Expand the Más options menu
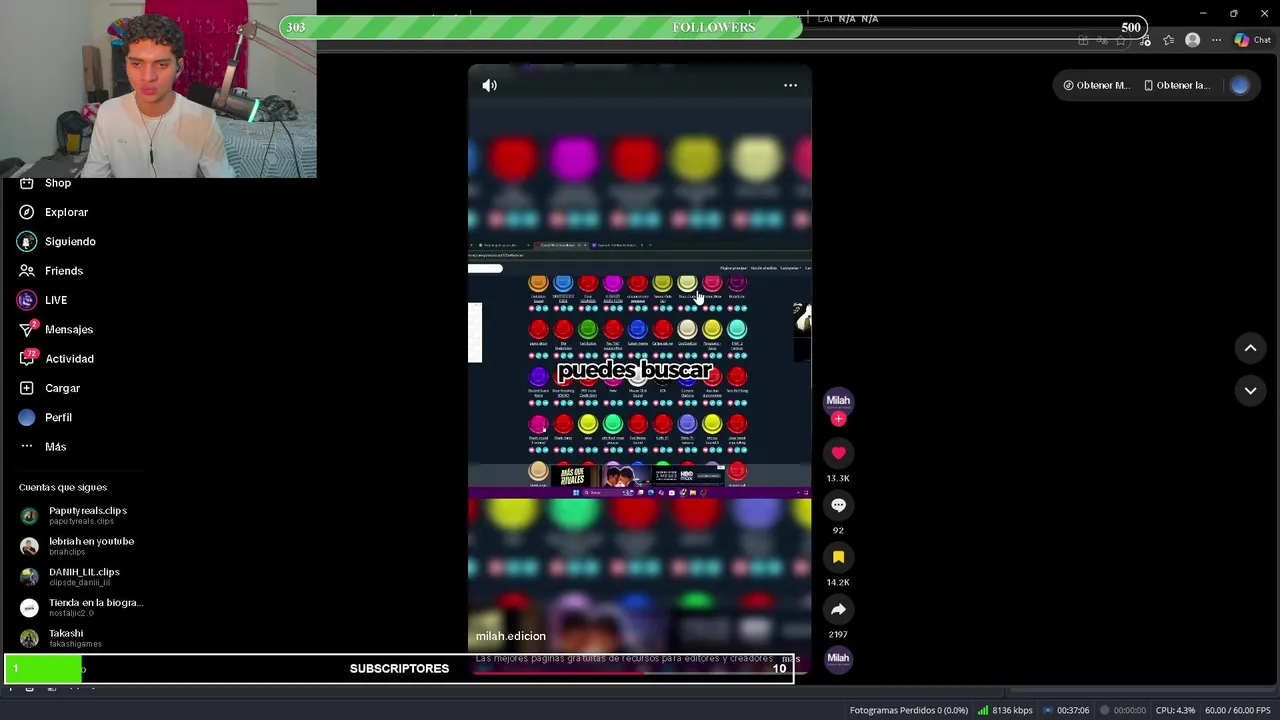The image size is (1280, 720). [x=42, y=447]
